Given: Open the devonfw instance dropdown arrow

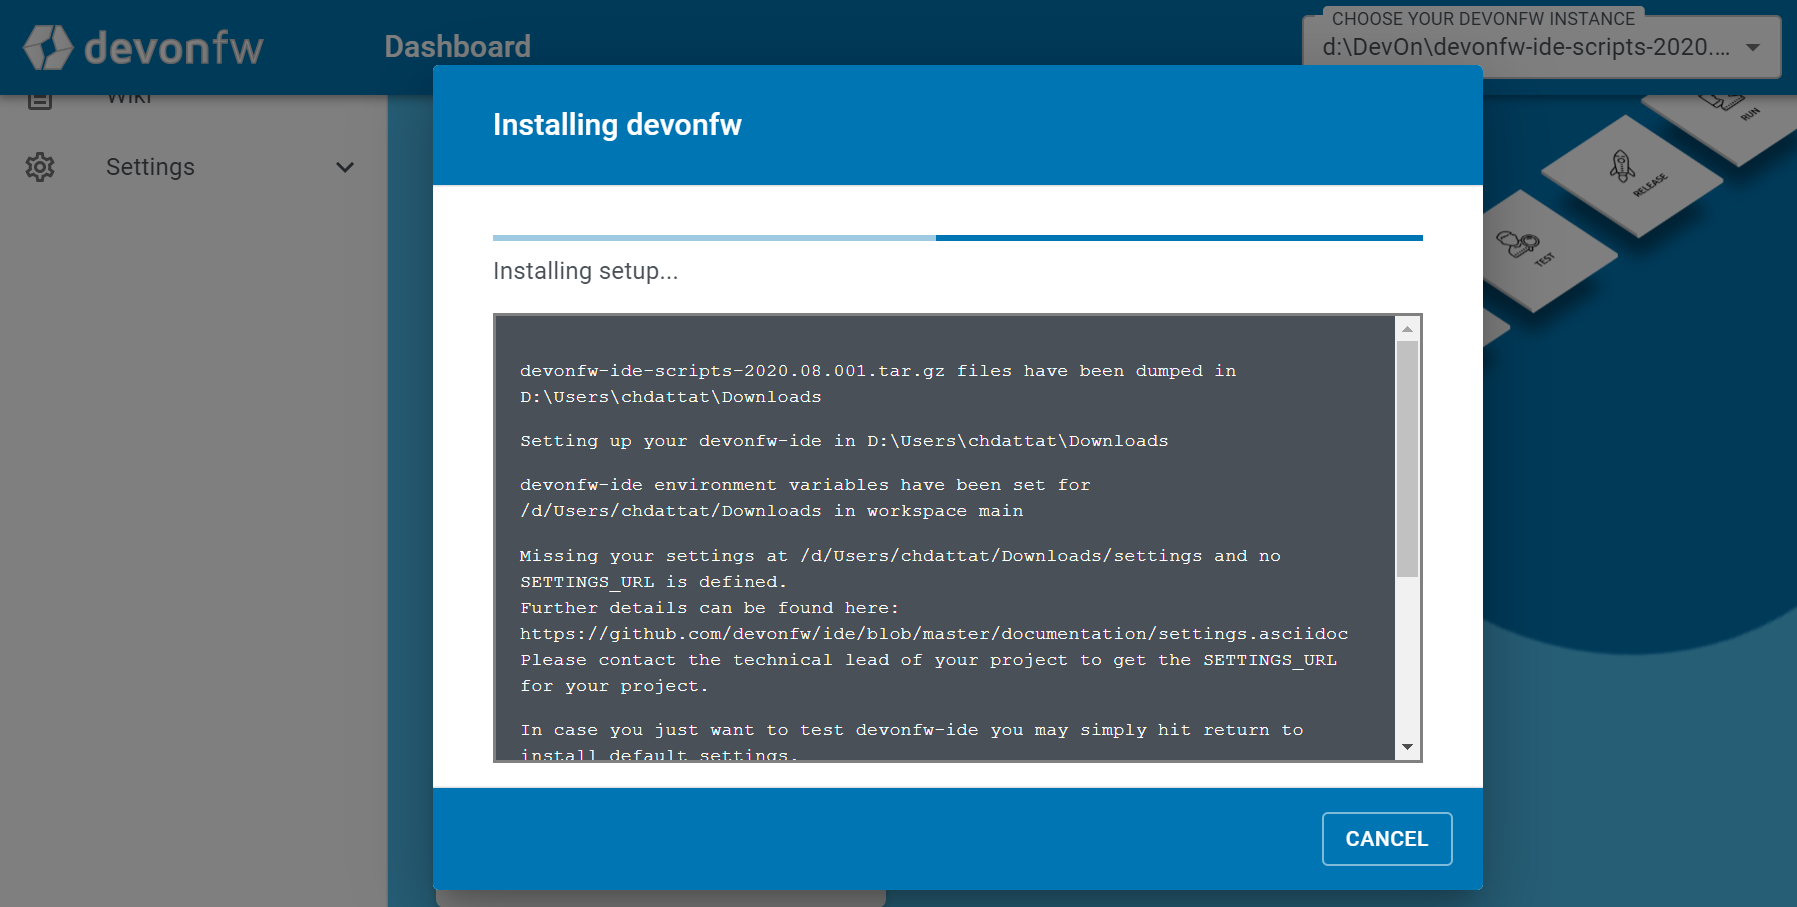Looking at the screenshot, I should 1753,47.
